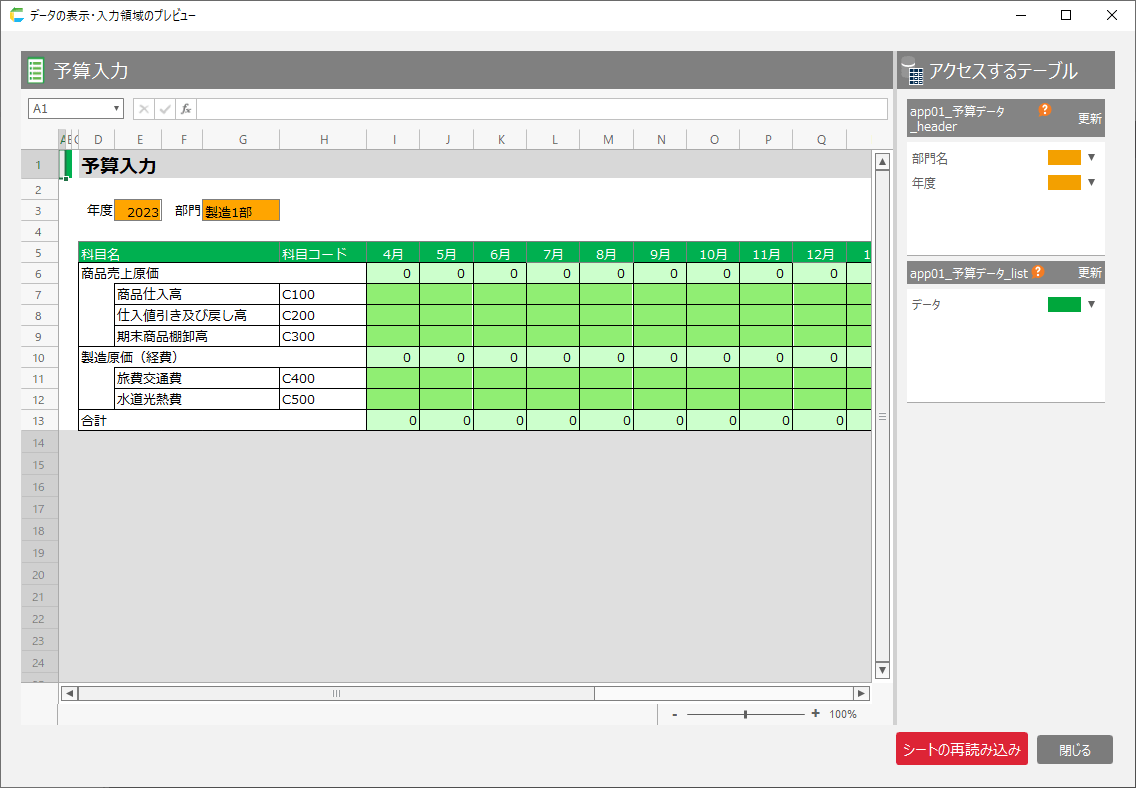
Task: Click the green データ color swatch
Action: click(x=1064, y=304)
